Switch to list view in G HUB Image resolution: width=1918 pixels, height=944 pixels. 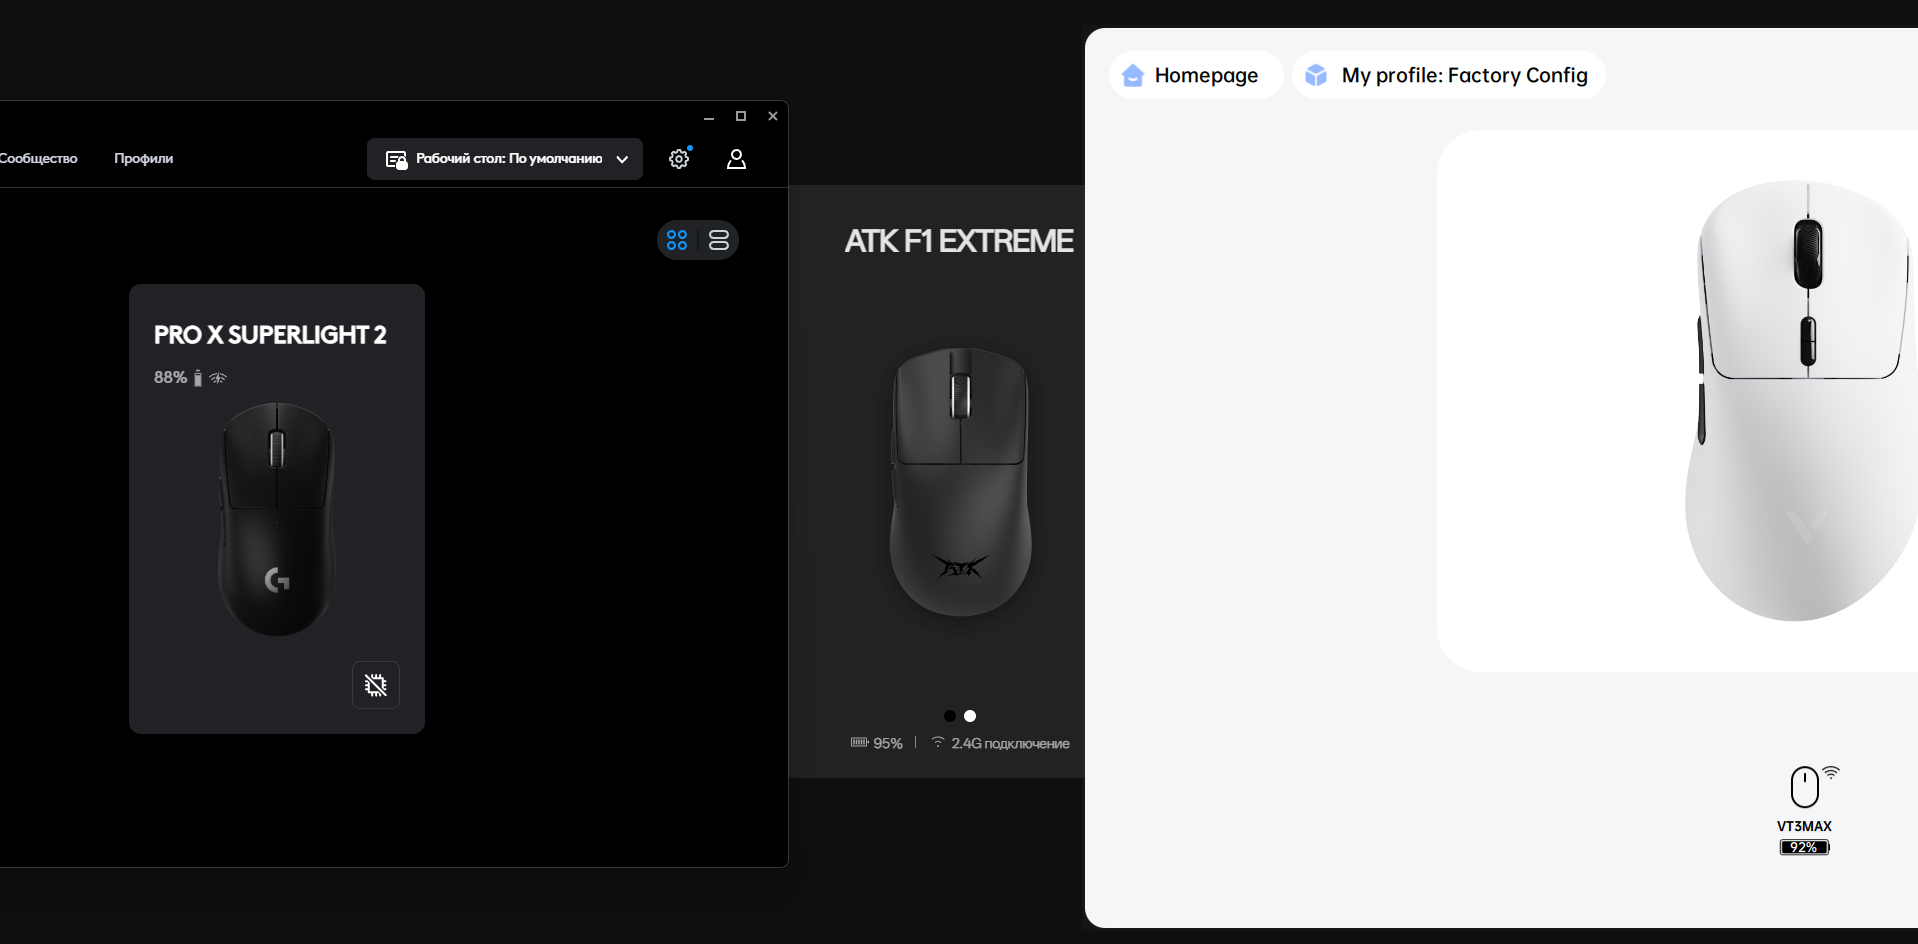(x=719, y=240)
